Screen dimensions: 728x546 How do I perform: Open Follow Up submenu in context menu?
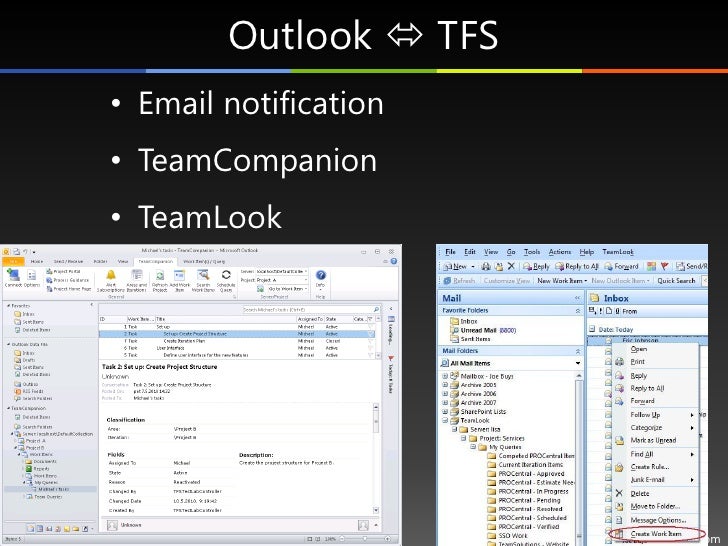click(656, 415)
